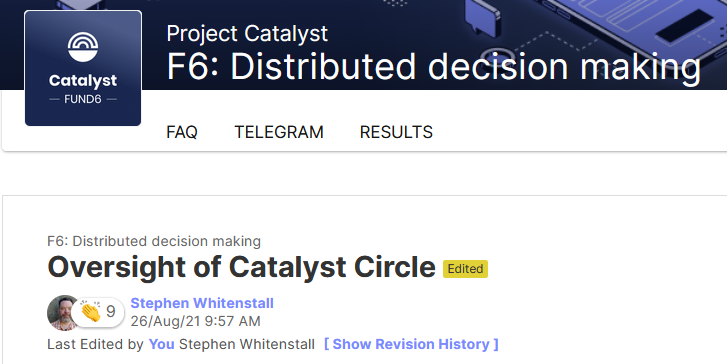Click the 26/Aug/21 9:57 AM timestamp
This screenshot has height=364, width=727.
coord(195,321)
